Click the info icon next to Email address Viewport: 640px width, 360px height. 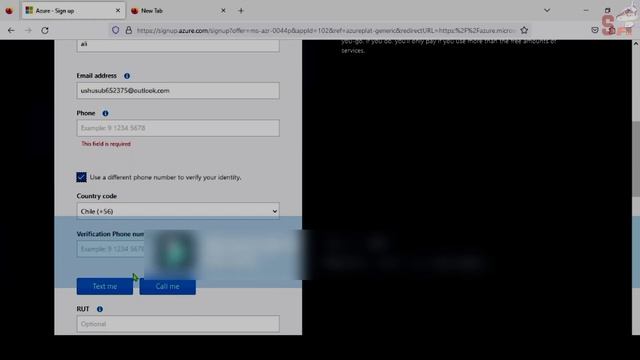pos(127,76)
